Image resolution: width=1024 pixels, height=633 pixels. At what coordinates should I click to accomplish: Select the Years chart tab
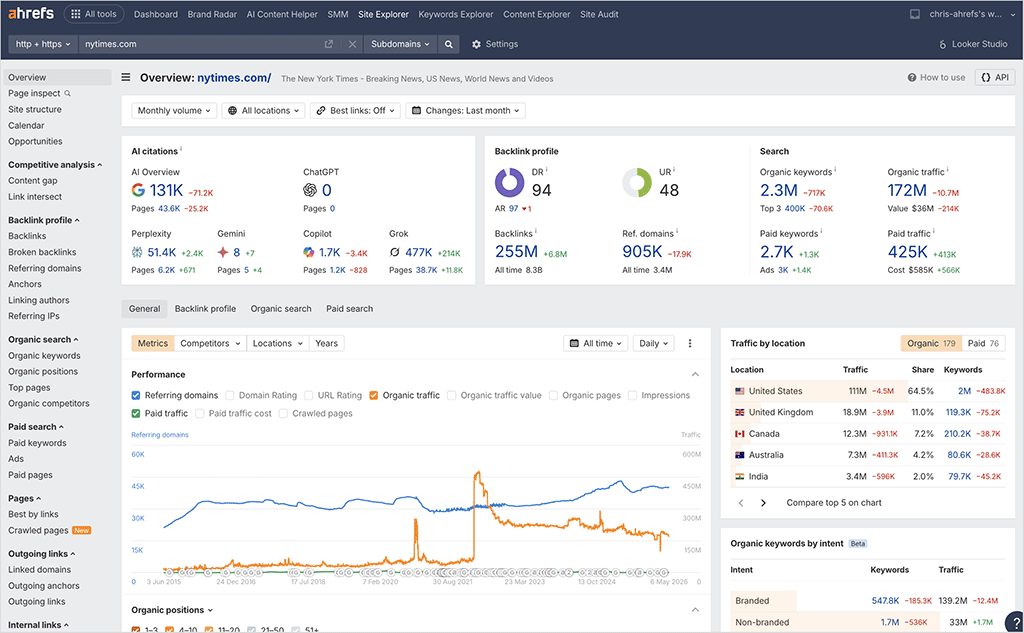pos(327,343)
